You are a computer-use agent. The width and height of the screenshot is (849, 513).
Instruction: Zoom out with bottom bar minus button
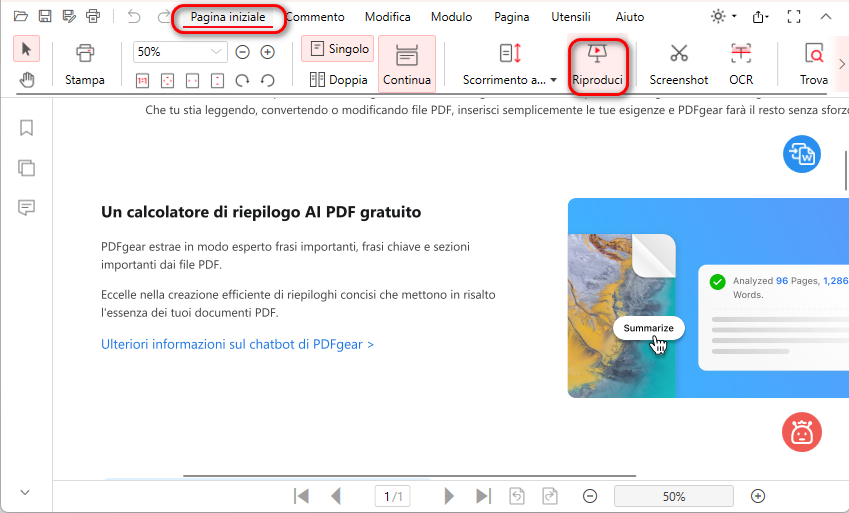click(x=590, y=496)
